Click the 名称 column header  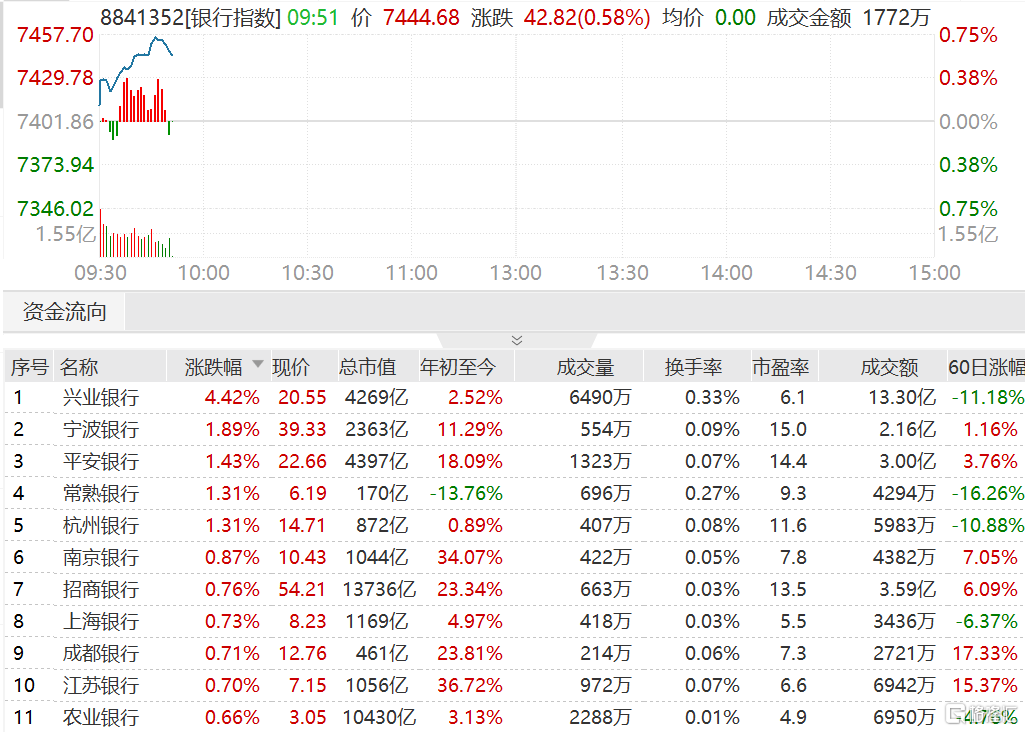(78, 367)
